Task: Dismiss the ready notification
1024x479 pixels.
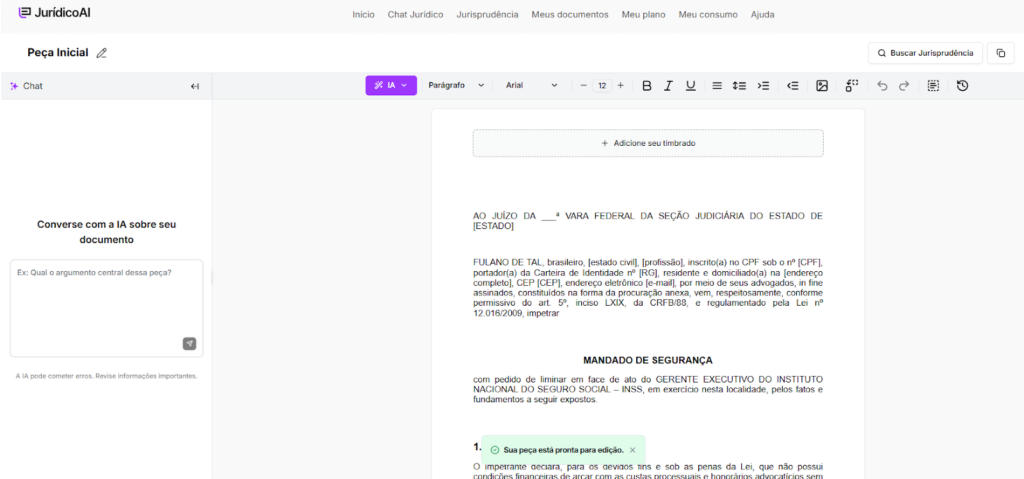Action: [x=632, y=450]
